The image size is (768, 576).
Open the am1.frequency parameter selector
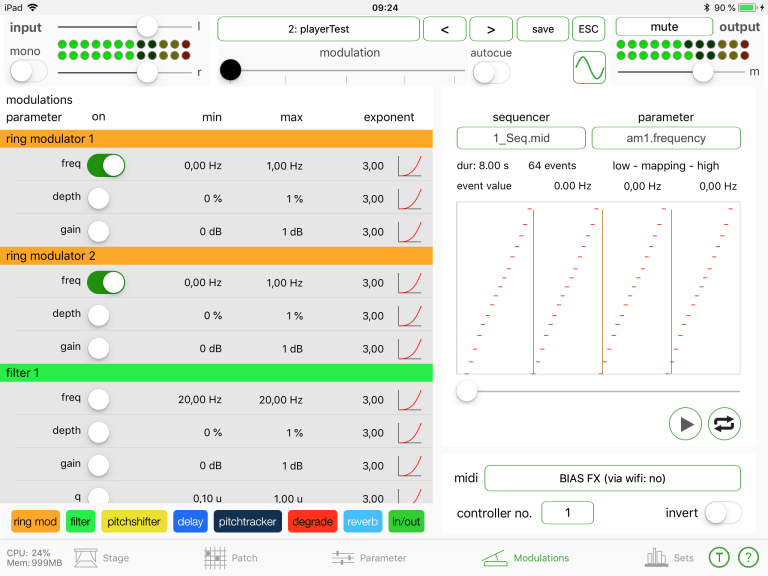666,138
